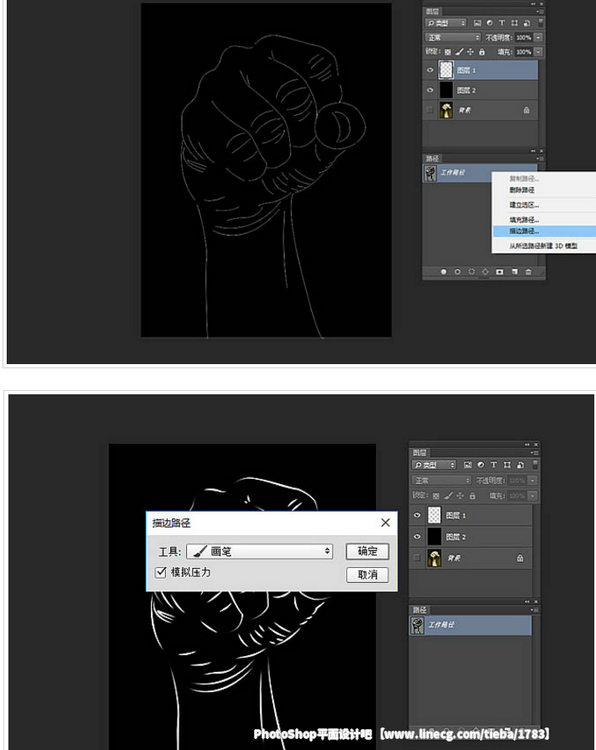596x750 pixels.
Task: Click shape filter icon in lower screenshot
Action: (x=507, y=464)
